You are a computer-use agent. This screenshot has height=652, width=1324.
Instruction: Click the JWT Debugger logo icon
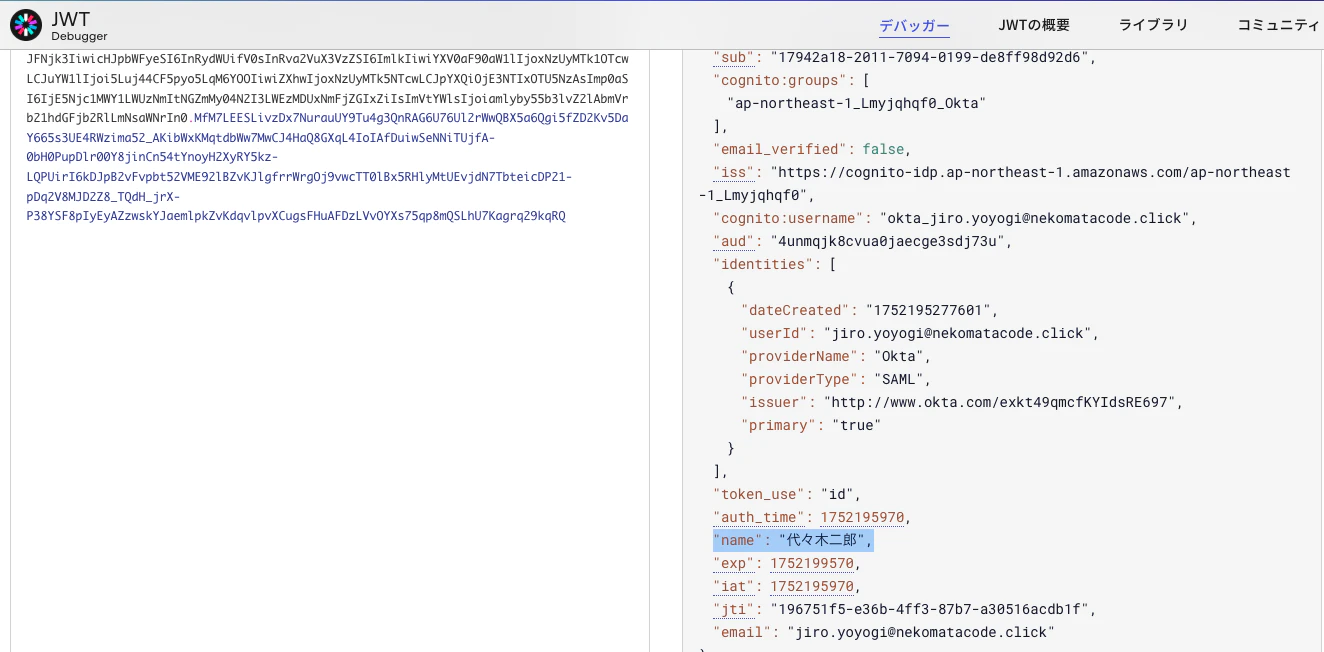(x=26, y=24)
